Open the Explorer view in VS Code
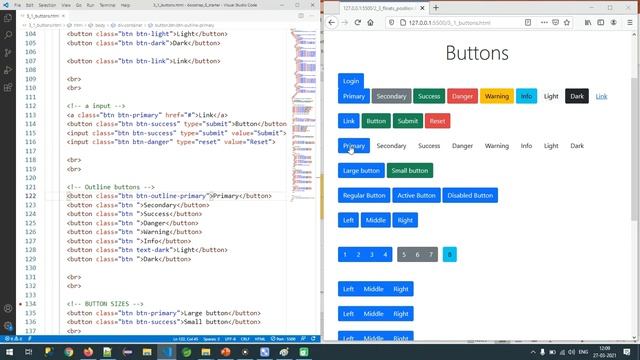640x360 pixels. pyautogui.click(x=8, y=18)
